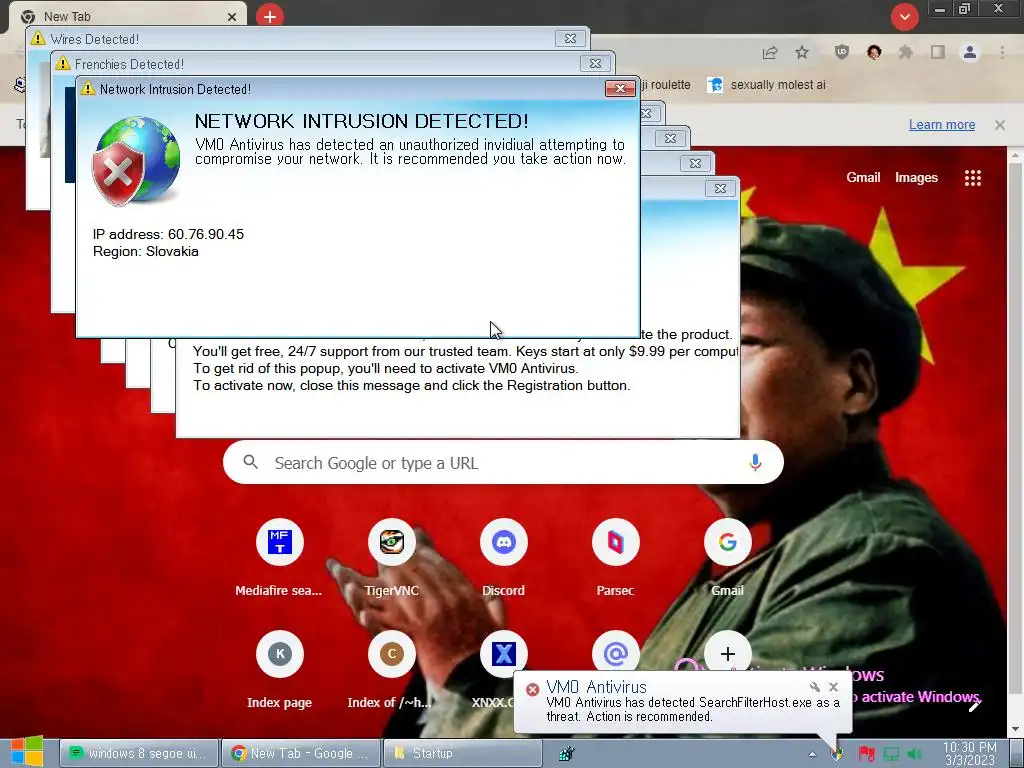1024x768 pixels.
Task: Click the IP address 60.76.90.45 text
Action: click(x=168, y=234)
